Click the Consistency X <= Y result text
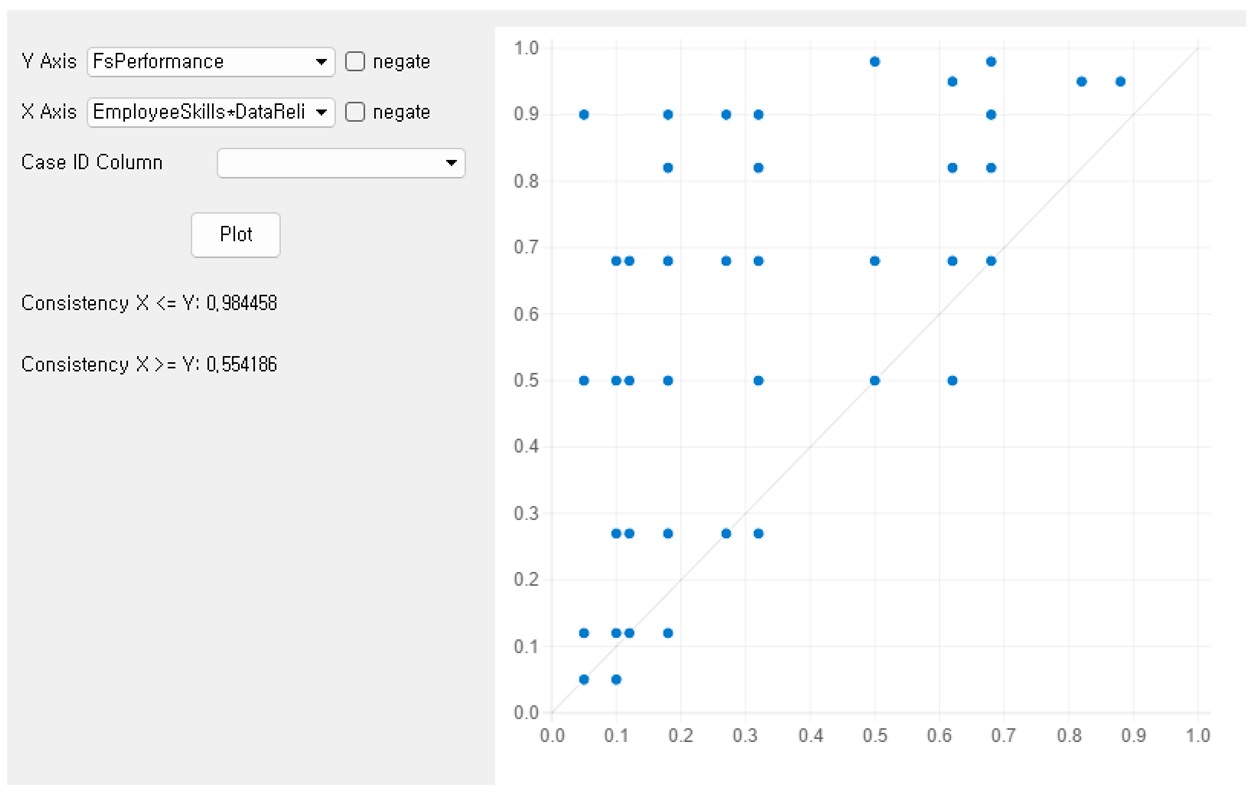The width and height of the screenshot is (1256, 797). [149, 304]
